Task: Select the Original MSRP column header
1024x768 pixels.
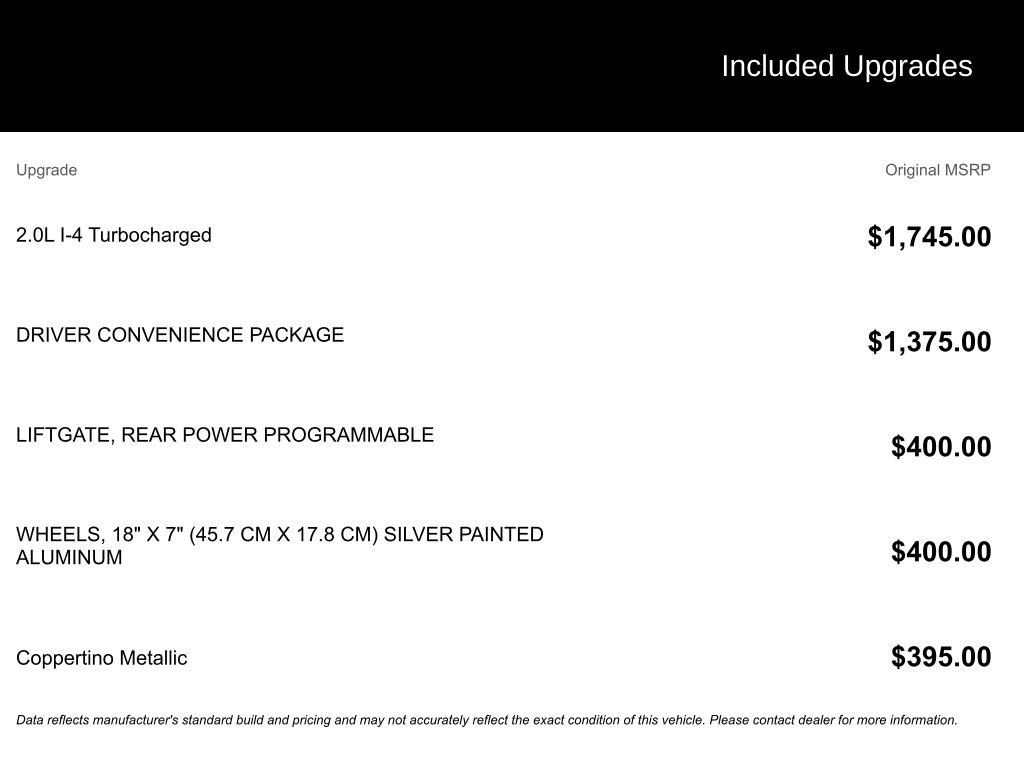Action: pyautogui.click(x=938, y=170)
